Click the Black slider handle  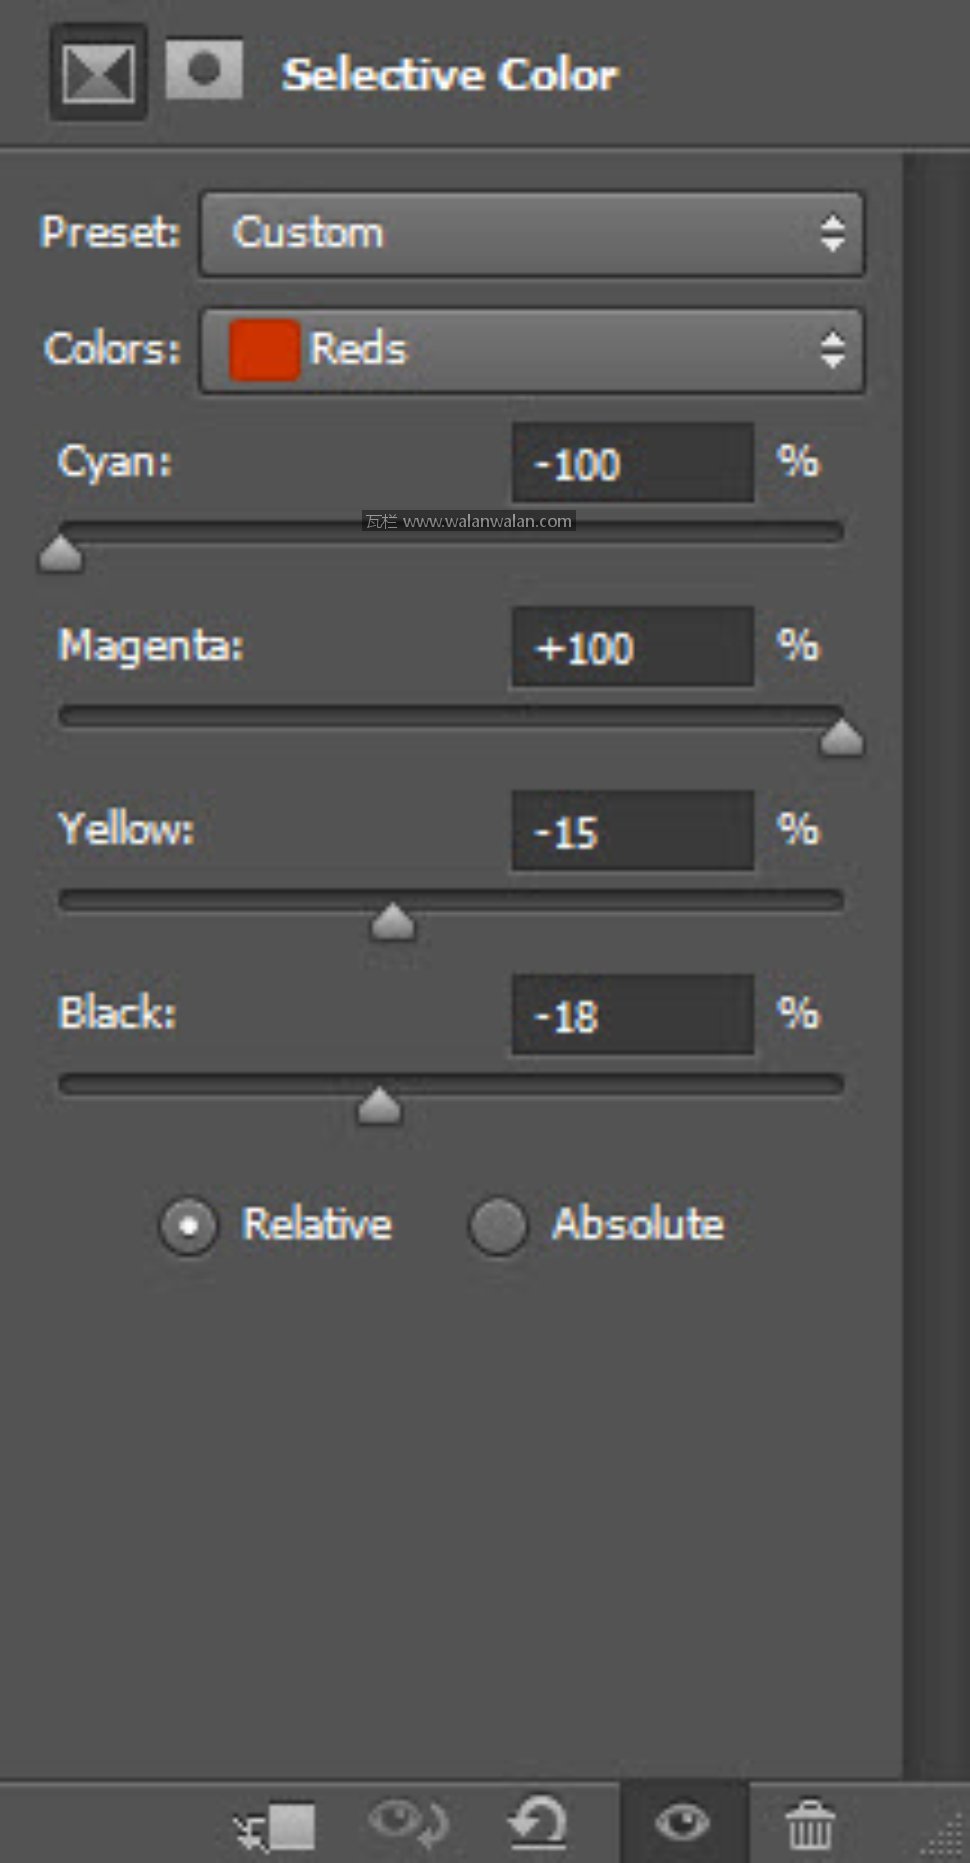coord(379,1107)
